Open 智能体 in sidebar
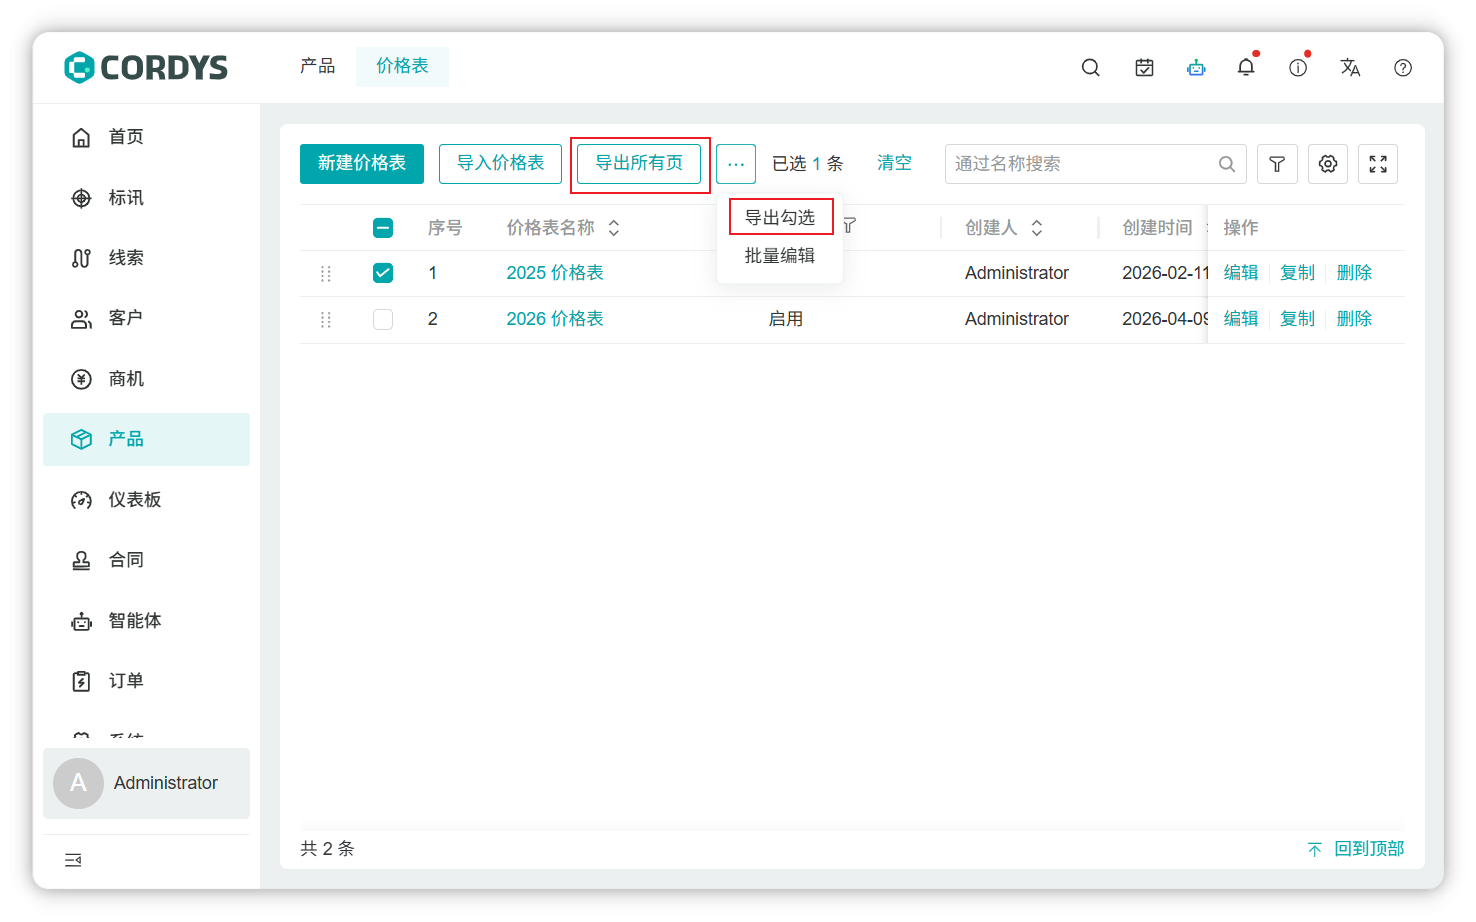1476x922 pixels. coord(146,621)
